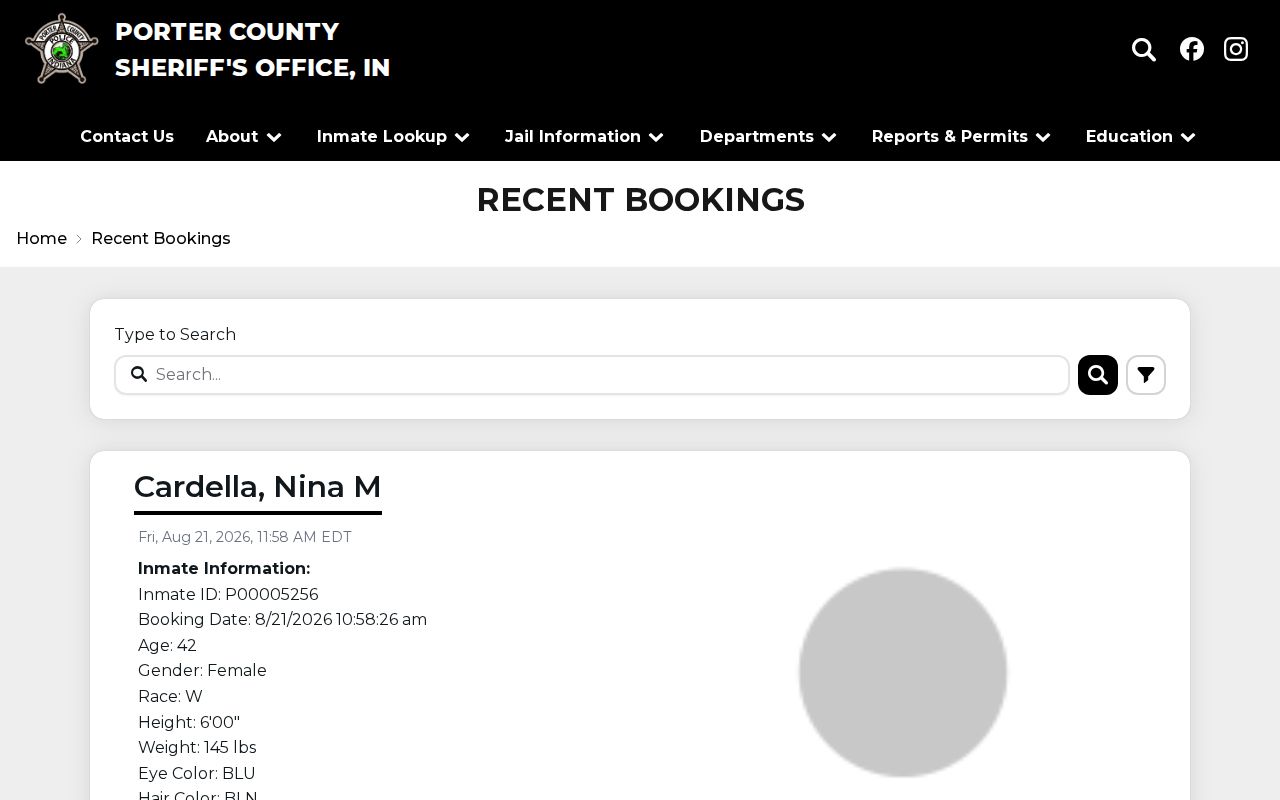Open the Cardella, Nina M booking record
This screenshot has height=800, width=1280.
point(258,487)
